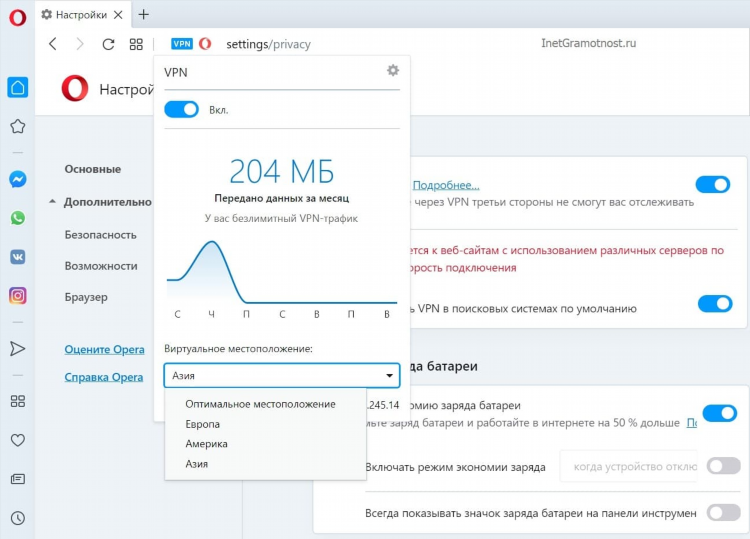Open Возможности settings section
Image resolution: width=750 pixels, height=539 pixels.
point(101,266)
